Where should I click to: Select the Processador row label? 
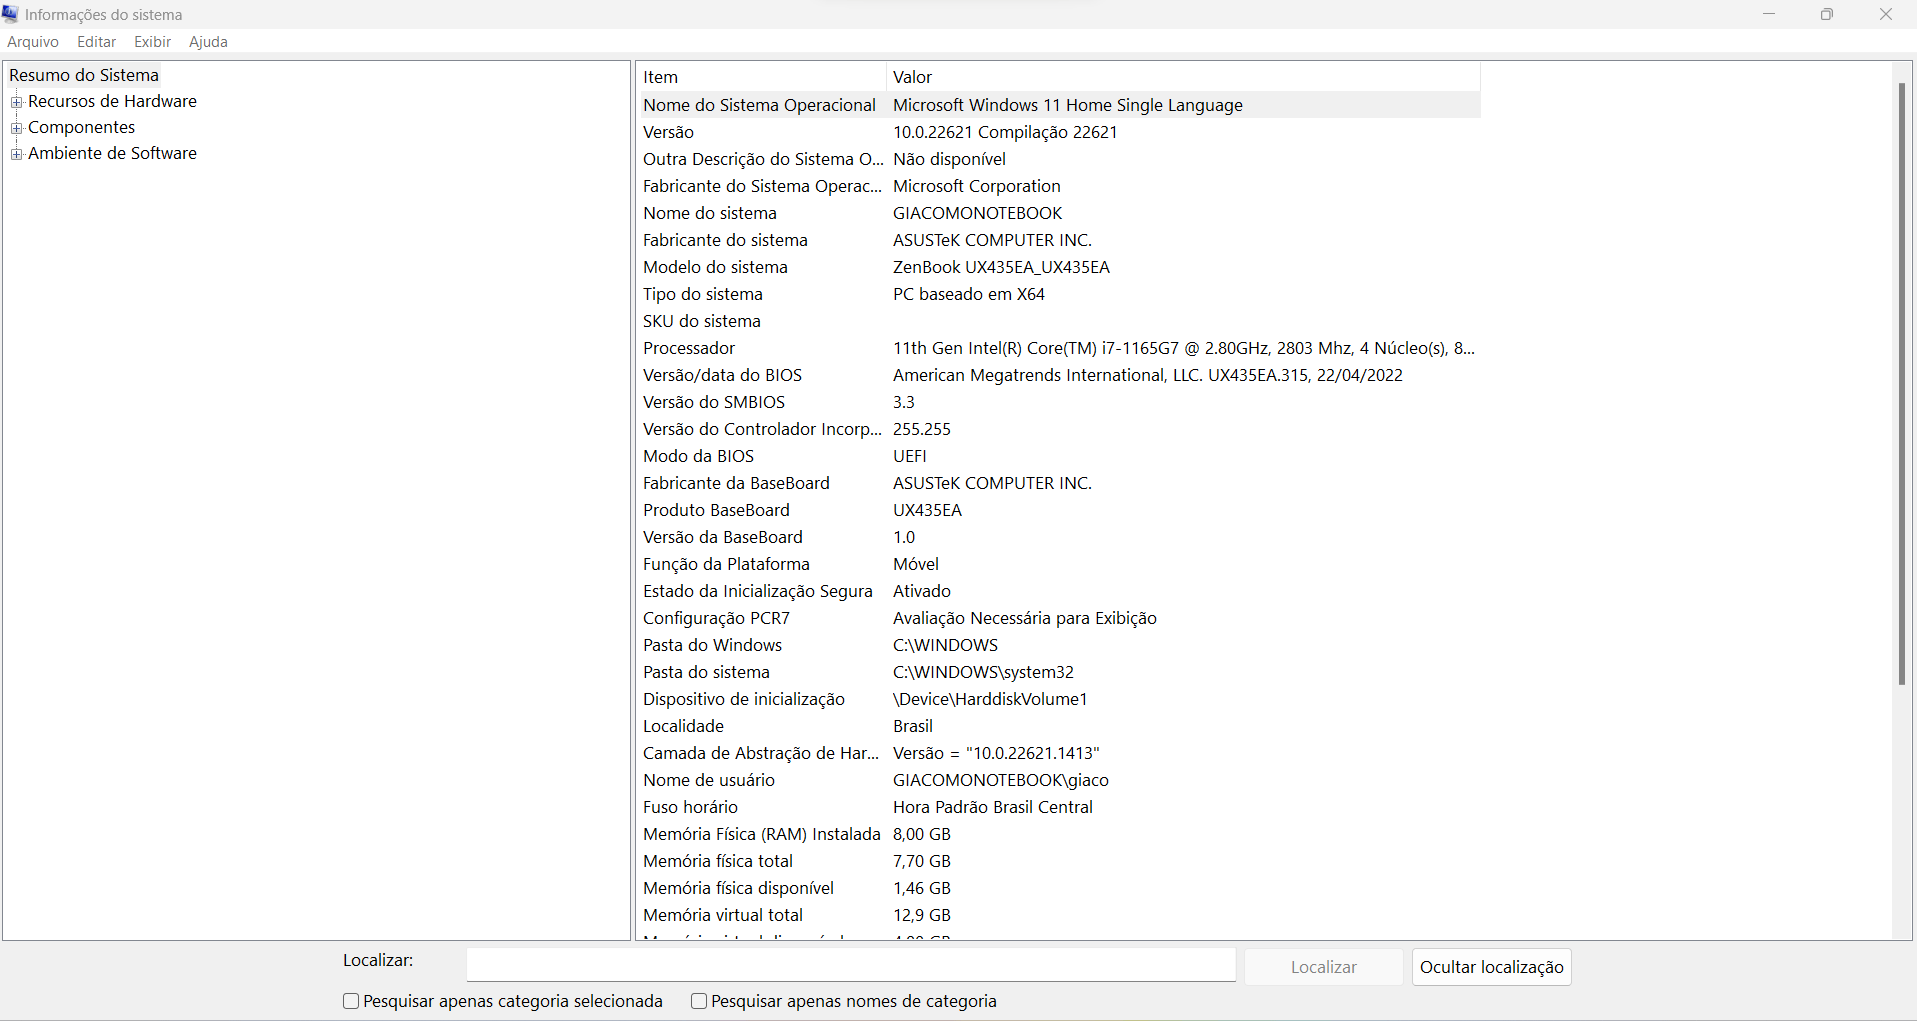(689, 348)
